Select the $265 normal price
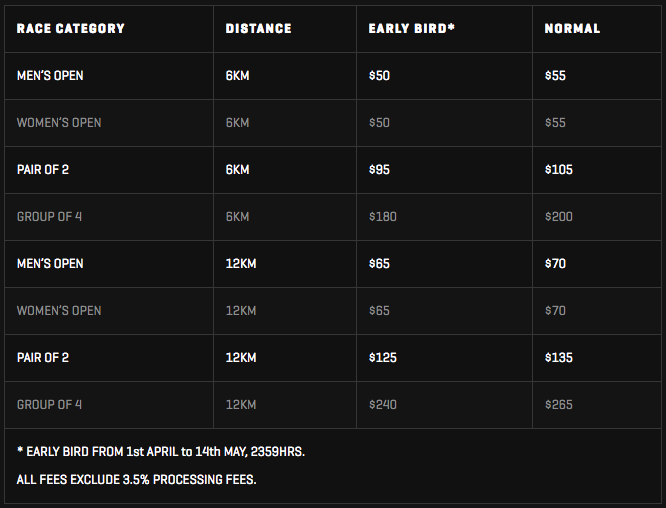 tap(559, 404)
